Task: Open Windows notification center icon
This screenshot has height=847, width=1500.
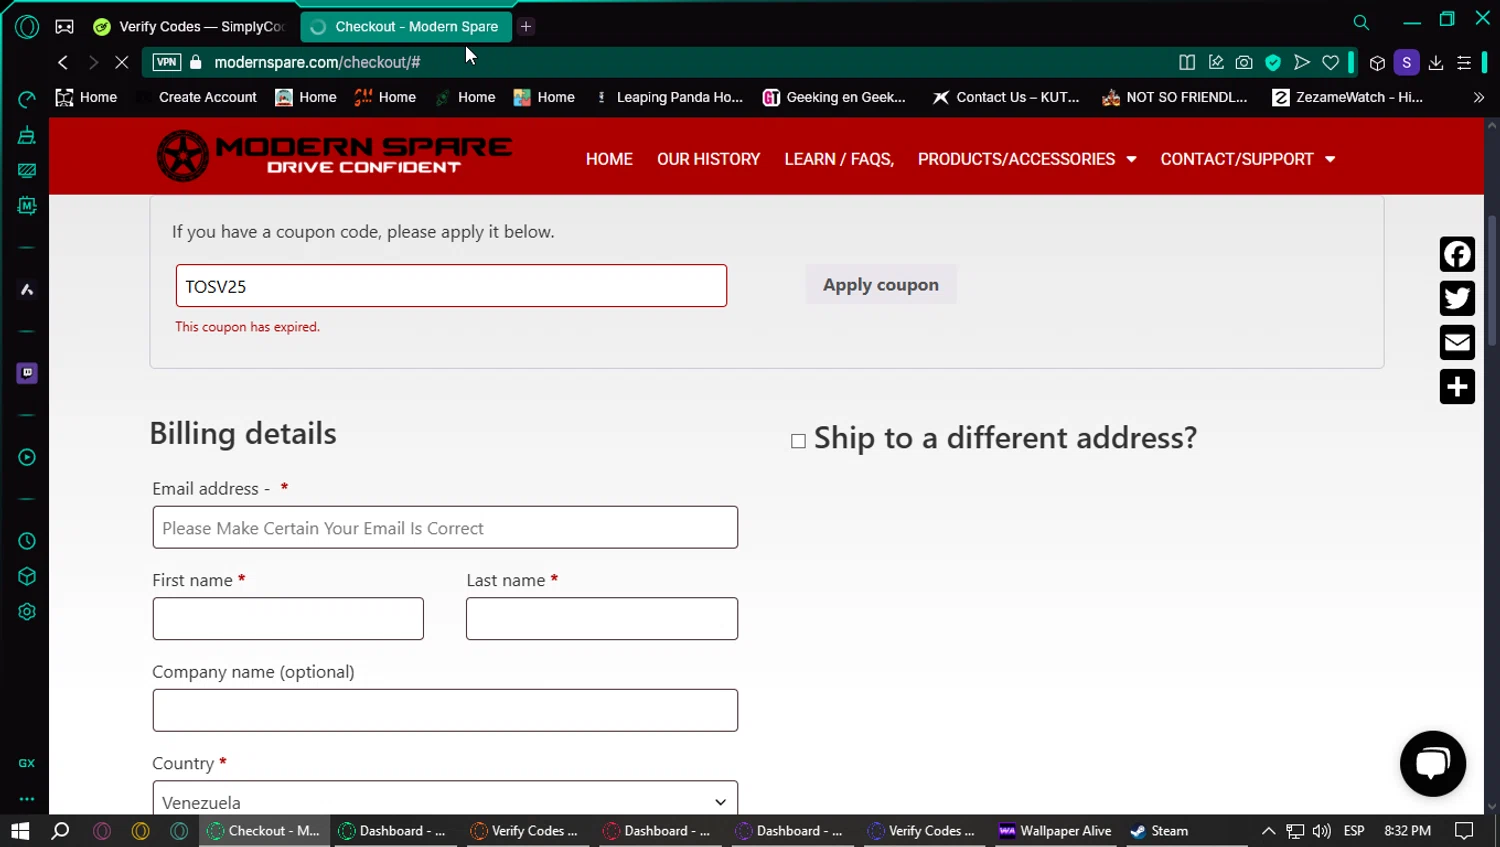Action: [1464, 831]
